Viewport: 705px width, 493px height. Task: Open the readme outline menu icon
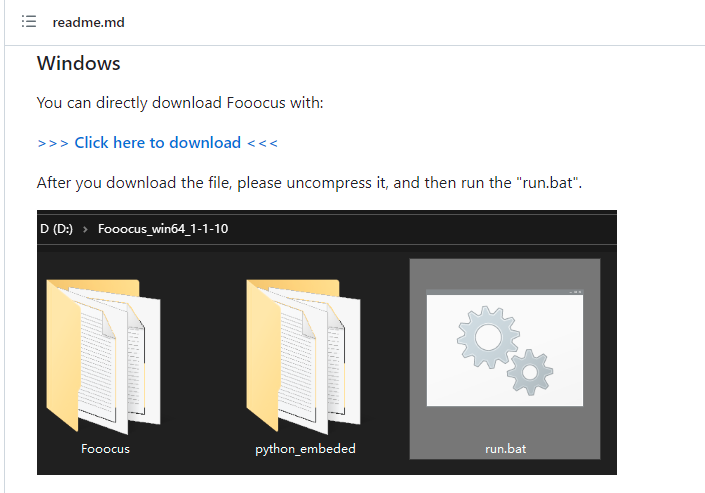tap(29, 22)
